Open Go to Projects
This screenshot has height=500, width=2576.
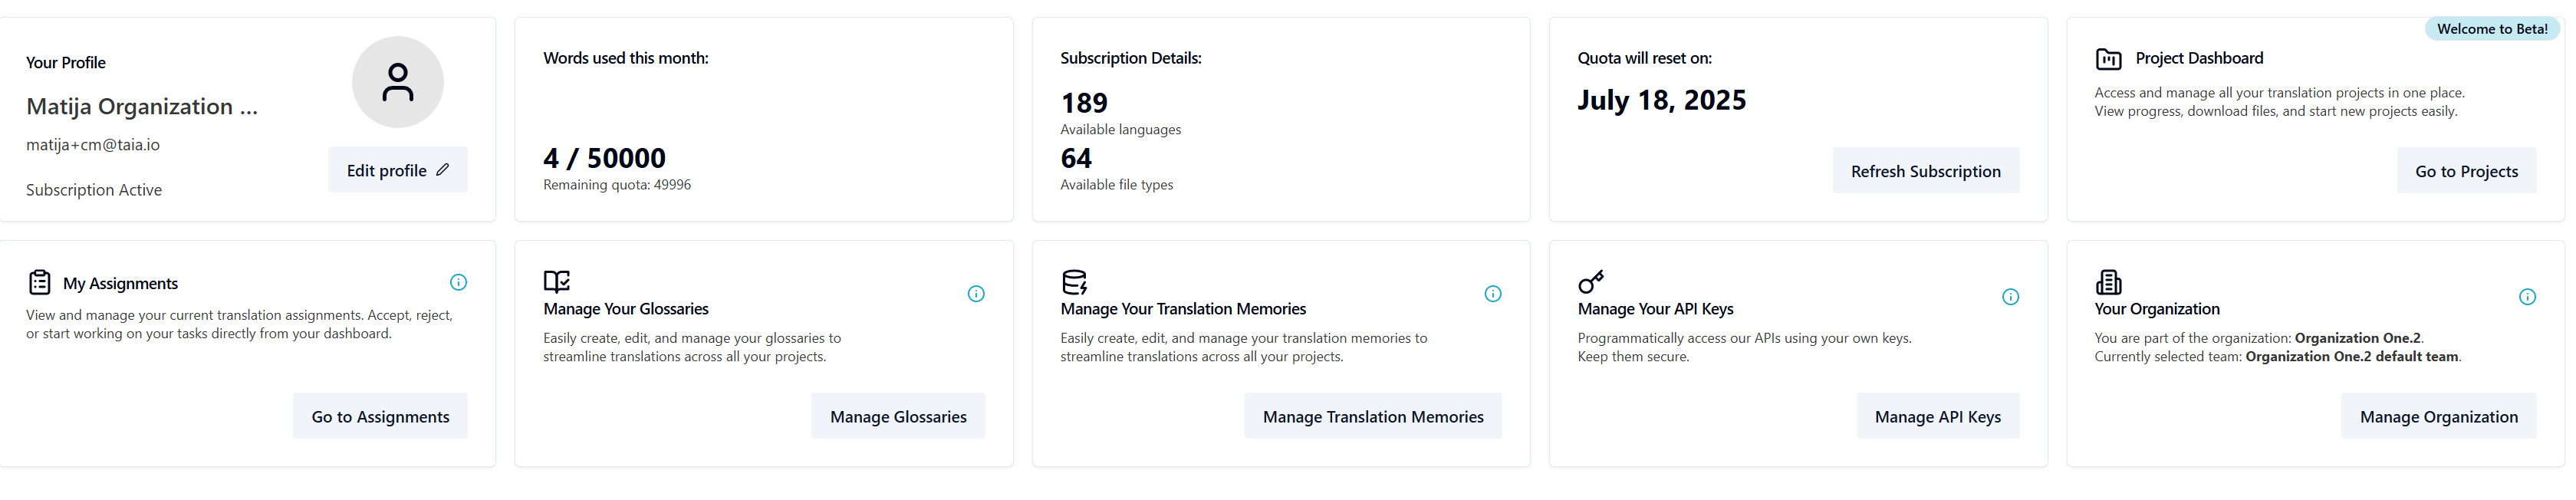click(2466, 171)
